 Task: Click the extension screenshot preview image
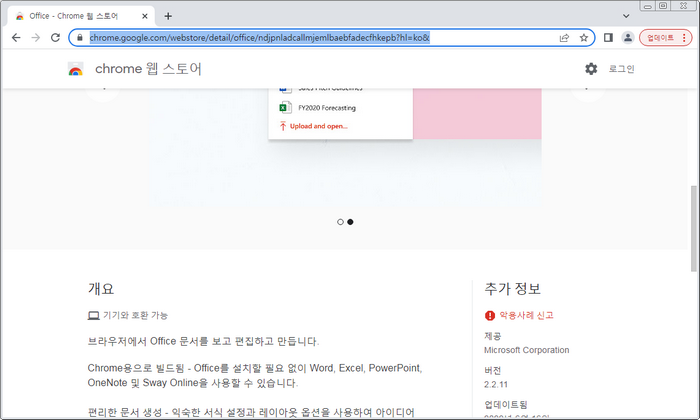pos(346,147)
